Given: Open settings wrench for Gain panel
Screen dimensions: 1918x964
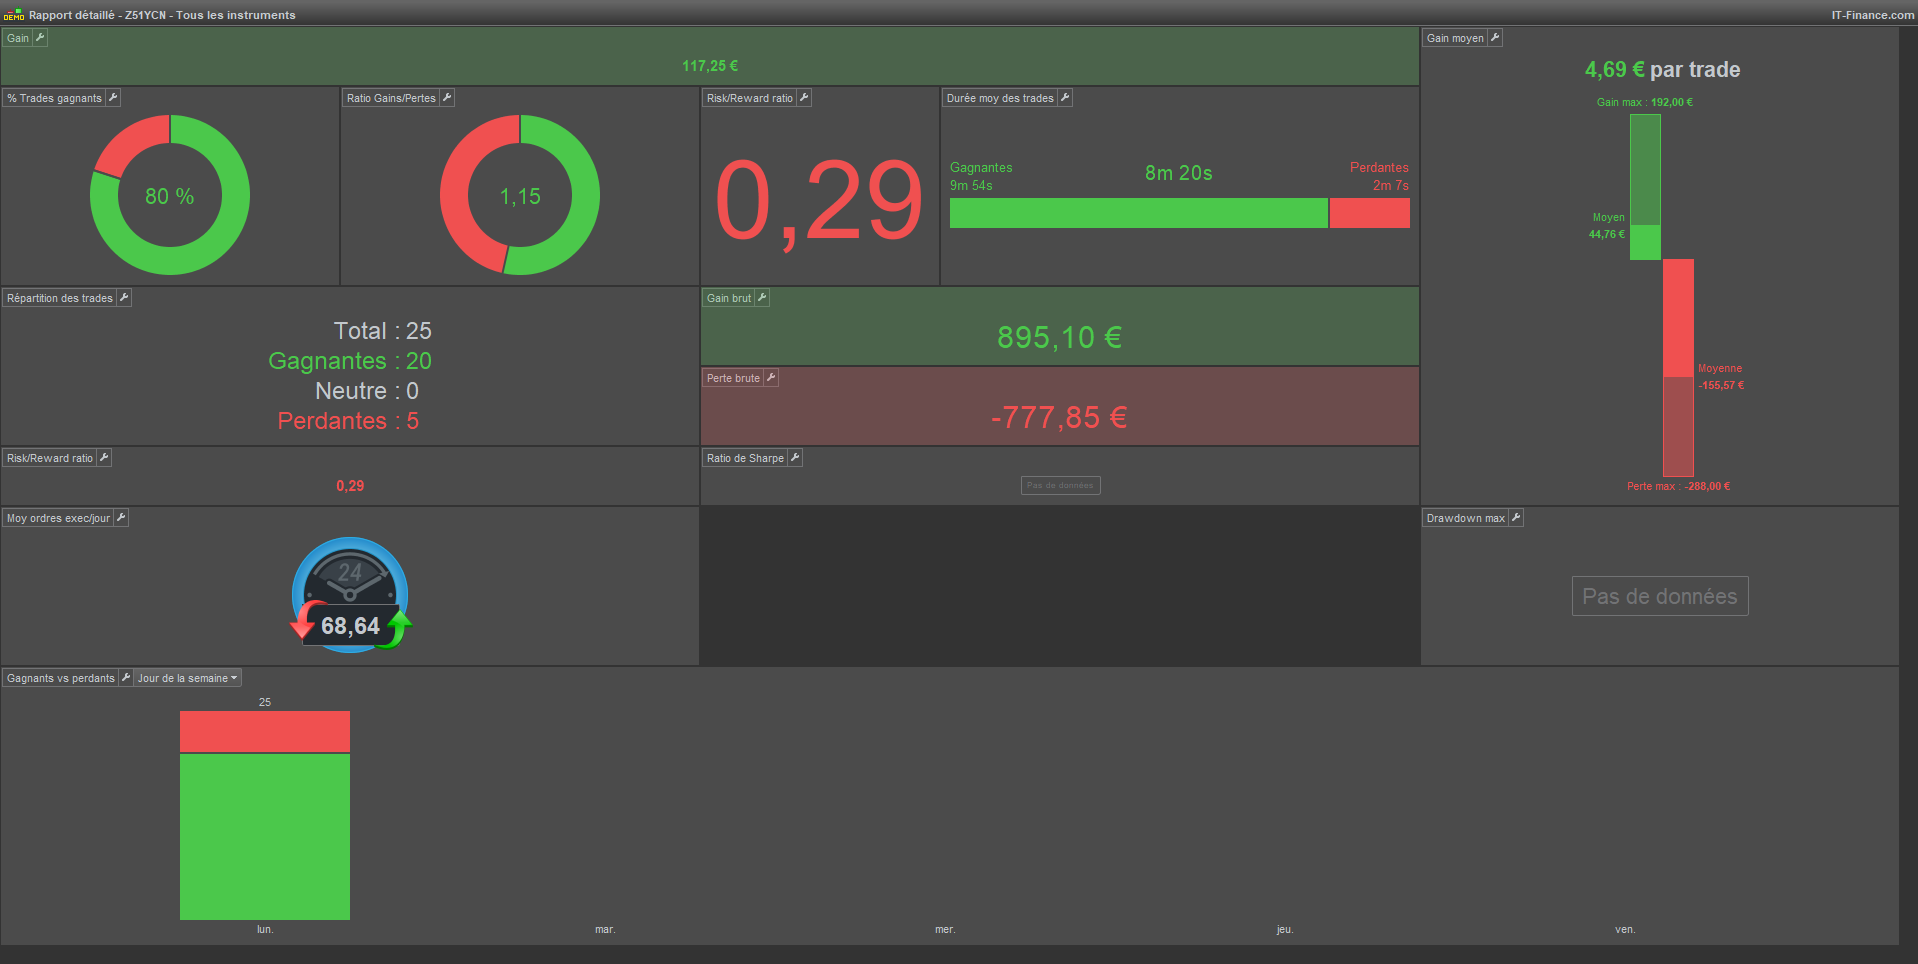Looking at the screenshot, I should 40,38.
